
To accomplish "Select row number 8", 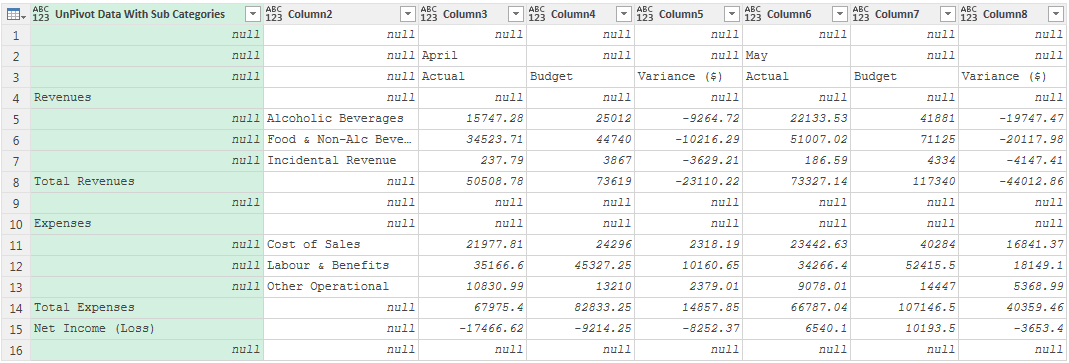I will pos(15,182).
